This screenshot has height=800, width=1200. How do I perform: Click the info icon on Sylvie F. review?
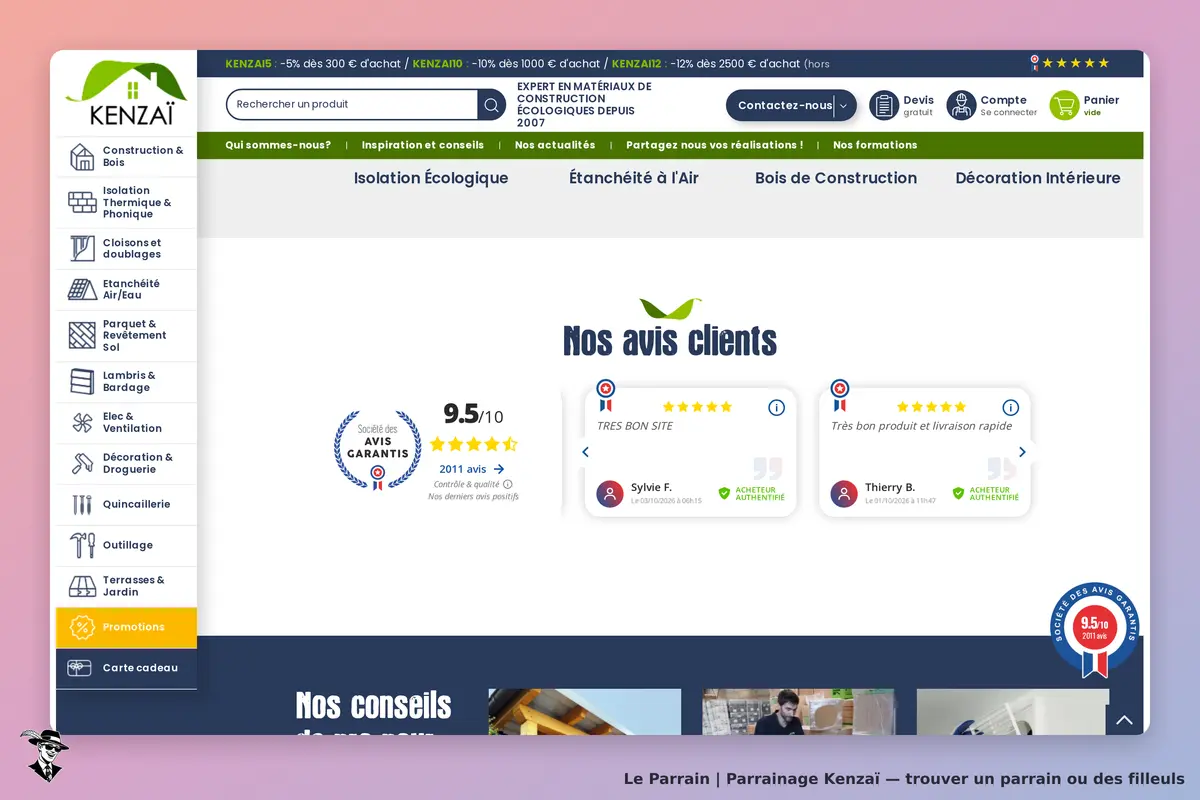777,408
